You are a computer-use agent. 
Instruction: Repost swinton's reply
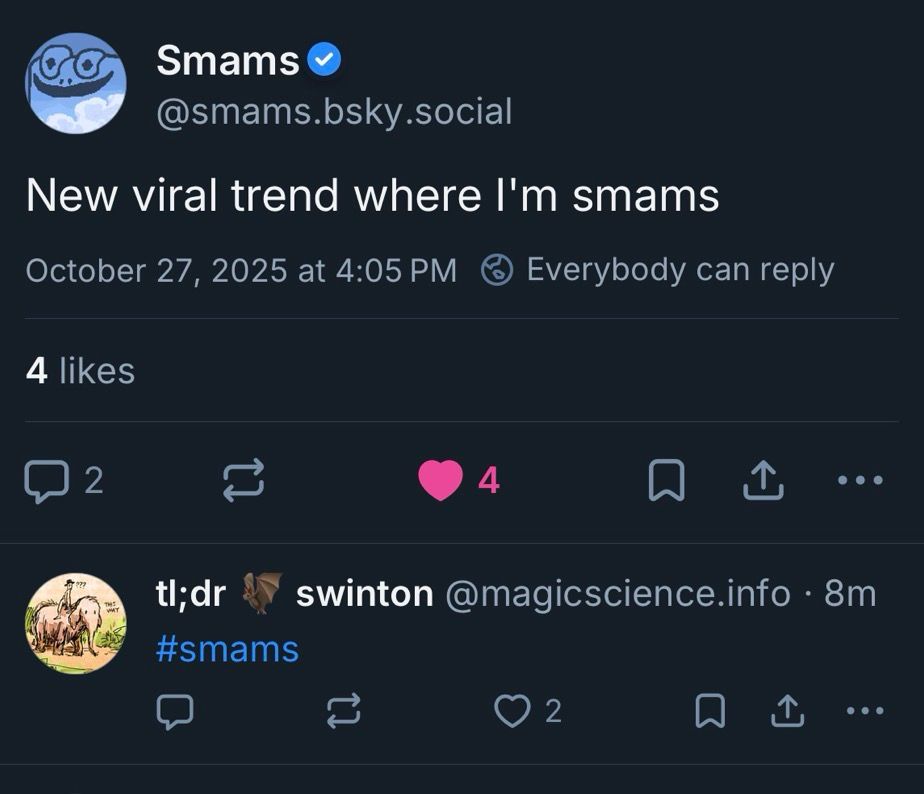coord(343,711)
